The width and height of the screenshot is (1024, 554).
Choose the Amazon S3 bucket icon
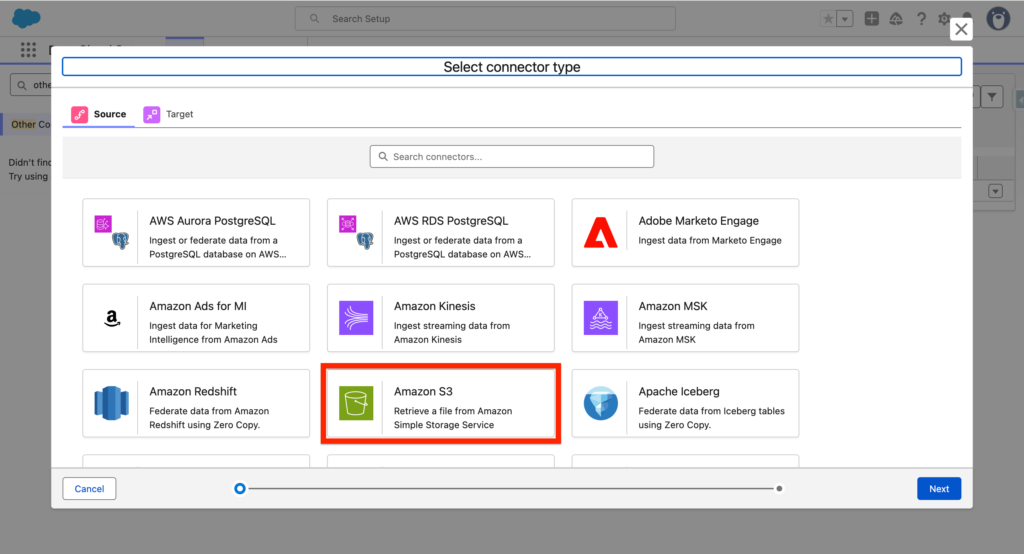point(356,403)
